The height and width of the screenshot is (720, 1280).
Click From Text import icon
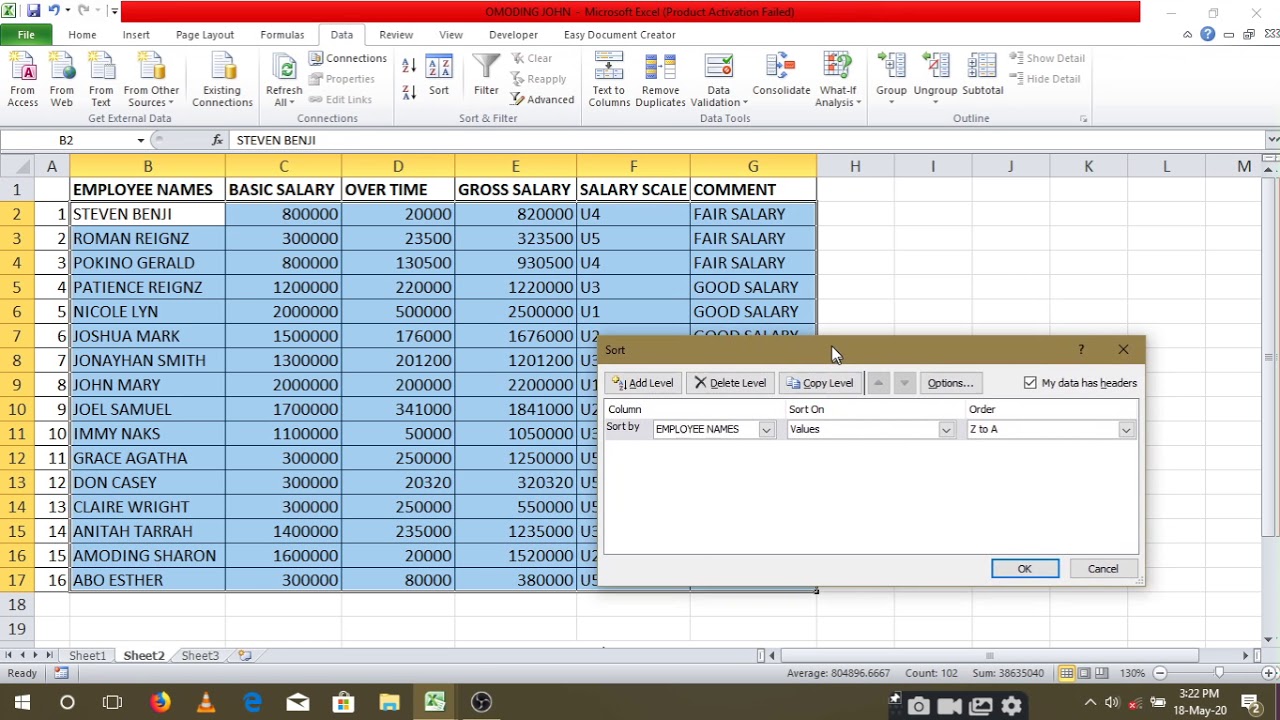coord(101,80)
